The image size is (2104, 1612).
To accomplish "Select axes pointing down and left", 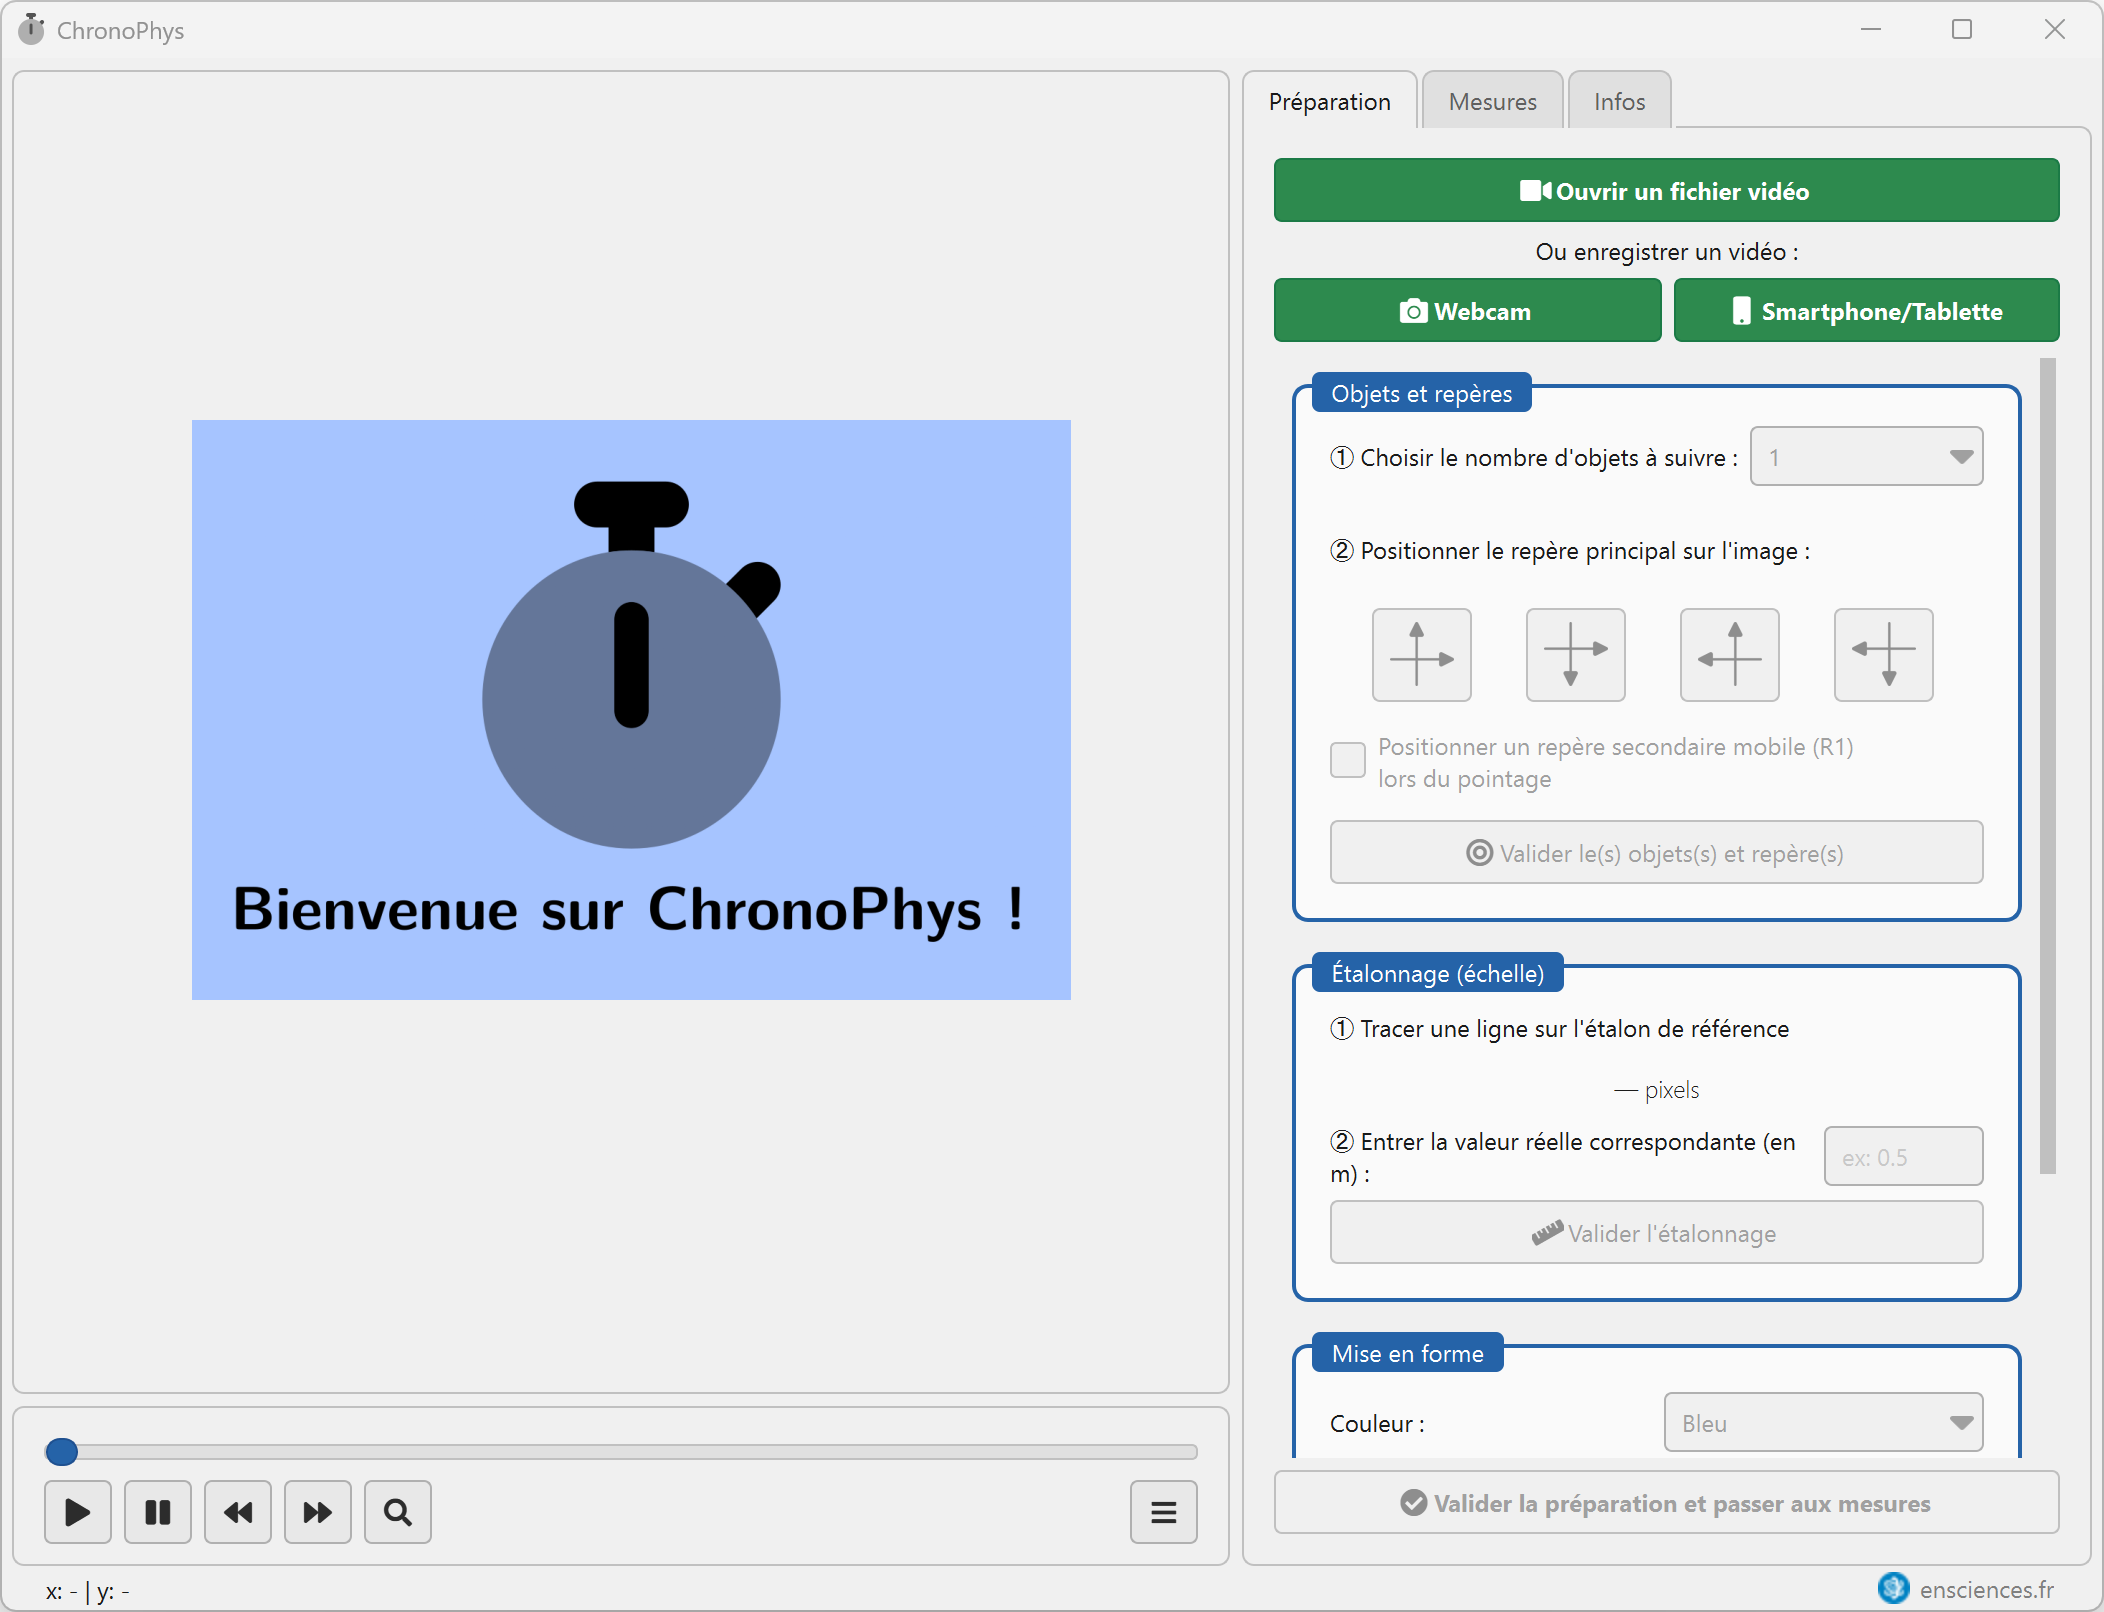I will [1883, 655].
